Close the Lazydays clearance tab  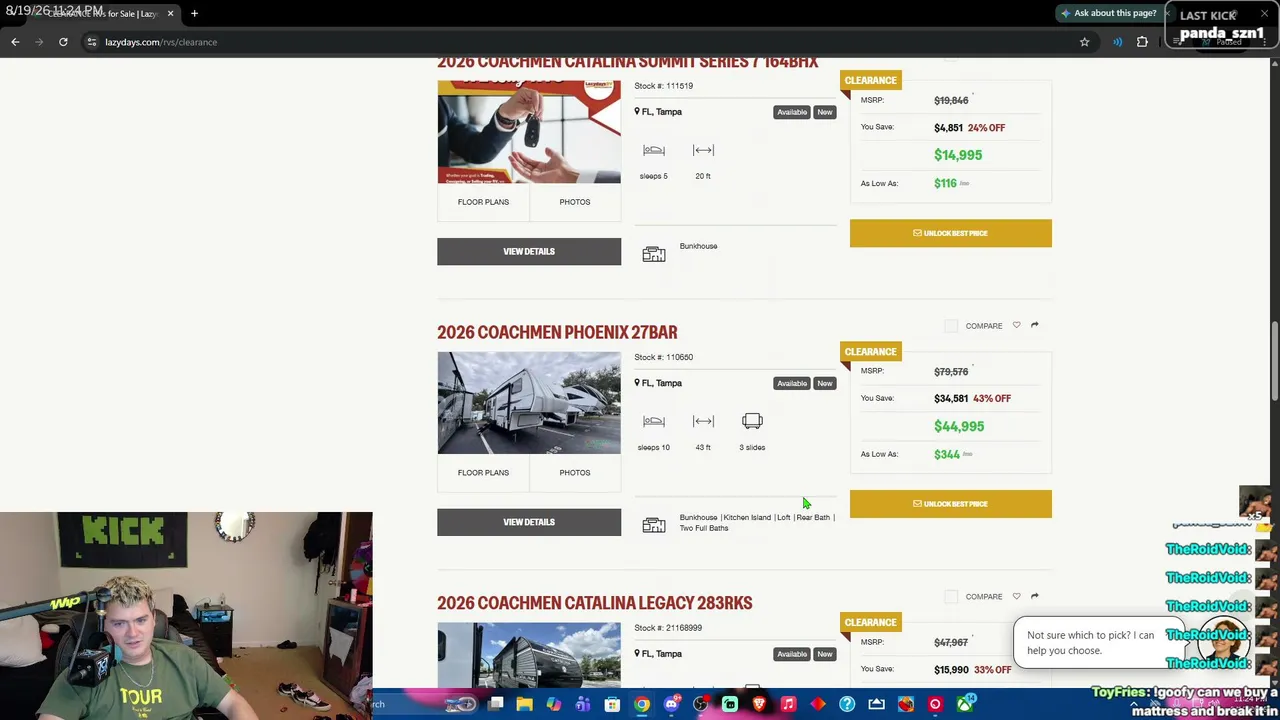tap(170, 14)
